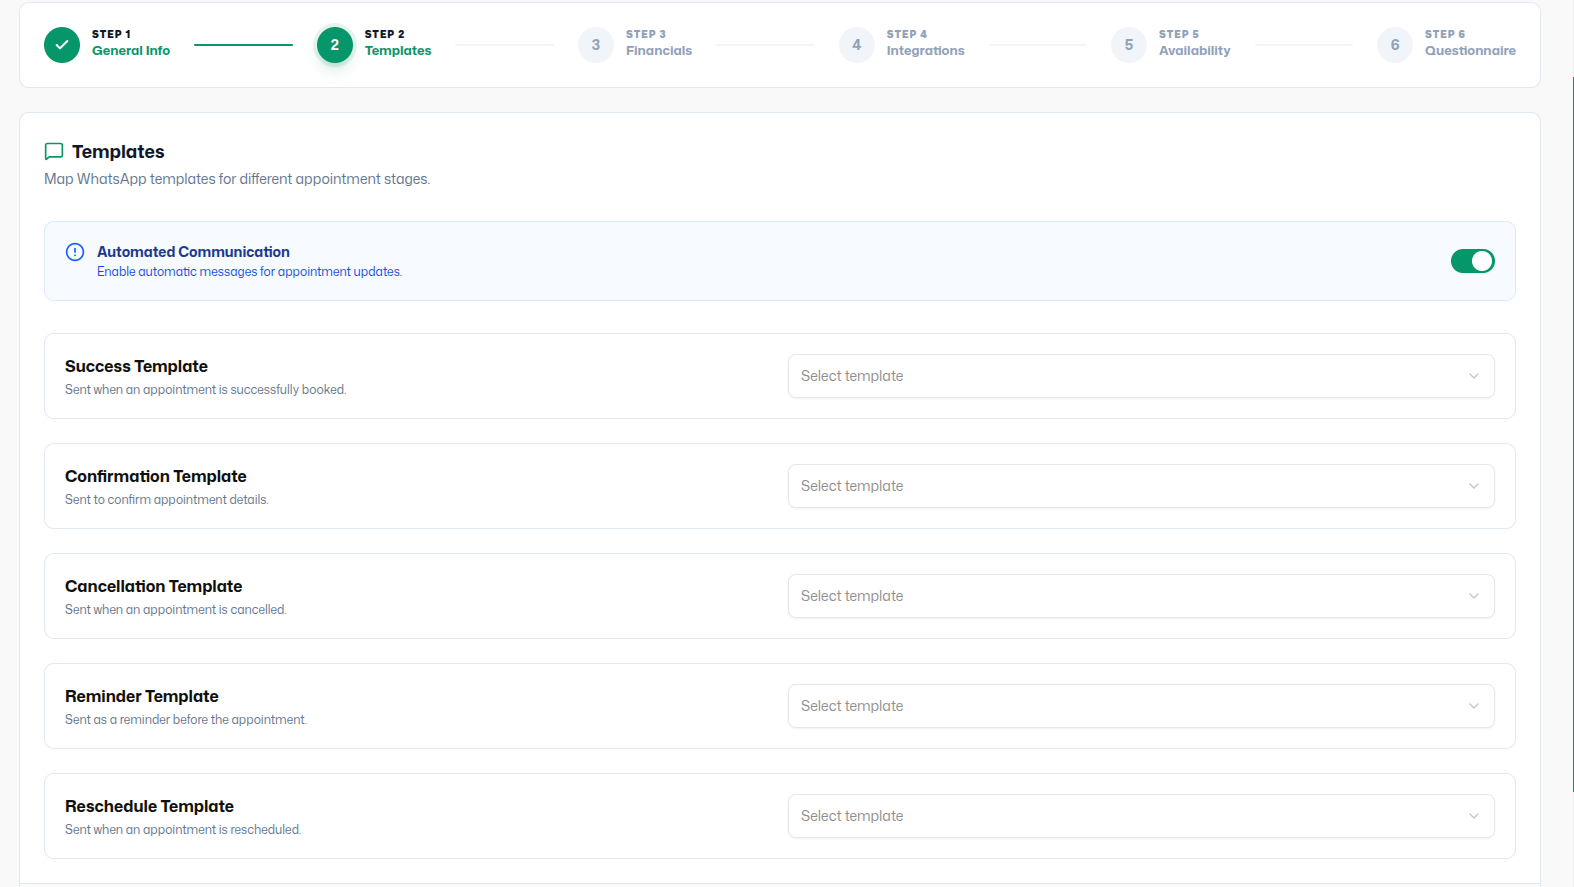The width and height of the screenshot is (1574, 887).
Task: Click 'Sent when an appointment is cancelled.'
Action: click(x=175, y=610)
